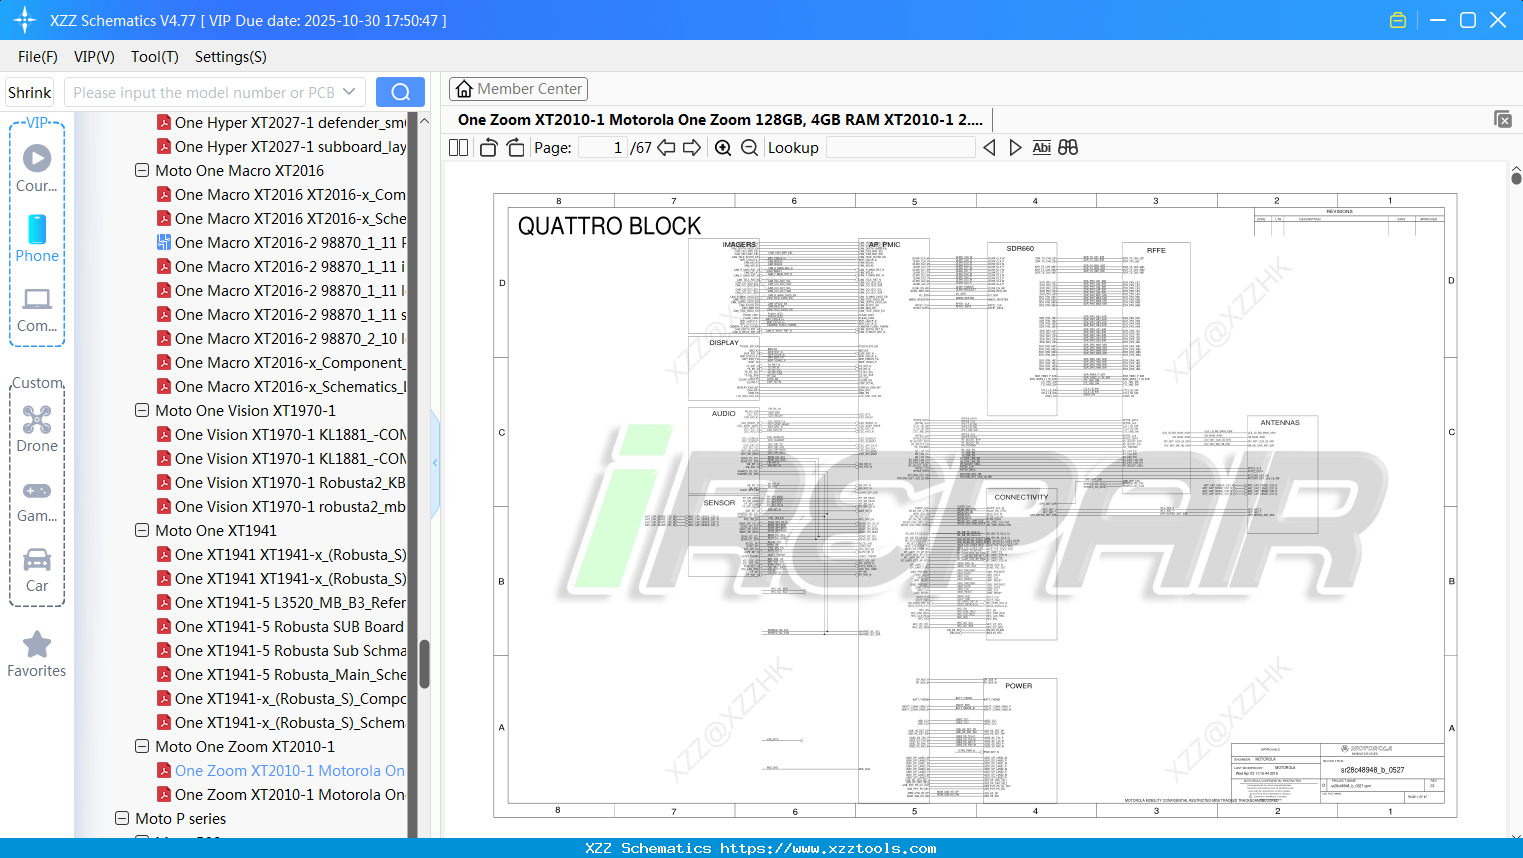
Task: Open the Tool(T) menu
Action: (155, 57)
